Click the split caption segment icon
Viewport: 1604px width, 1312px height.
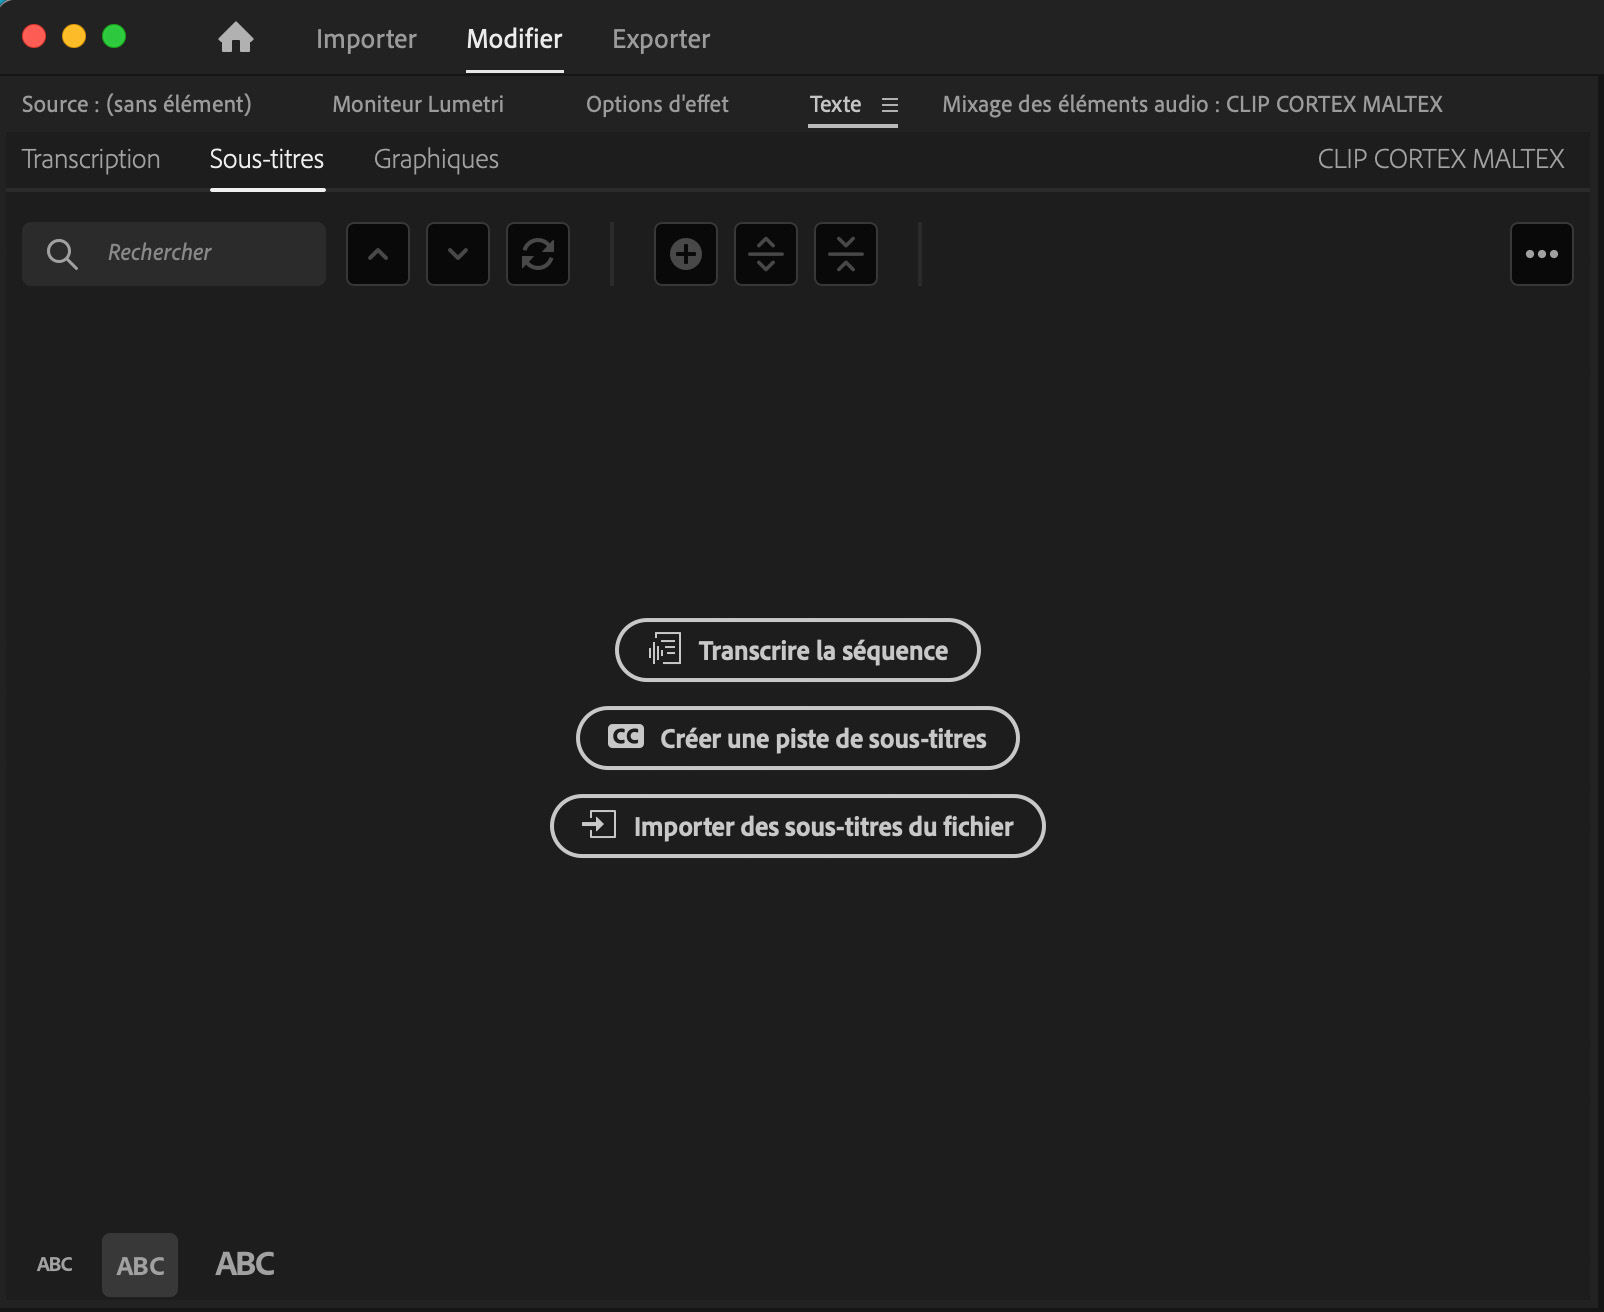click(x=766, y=254)
